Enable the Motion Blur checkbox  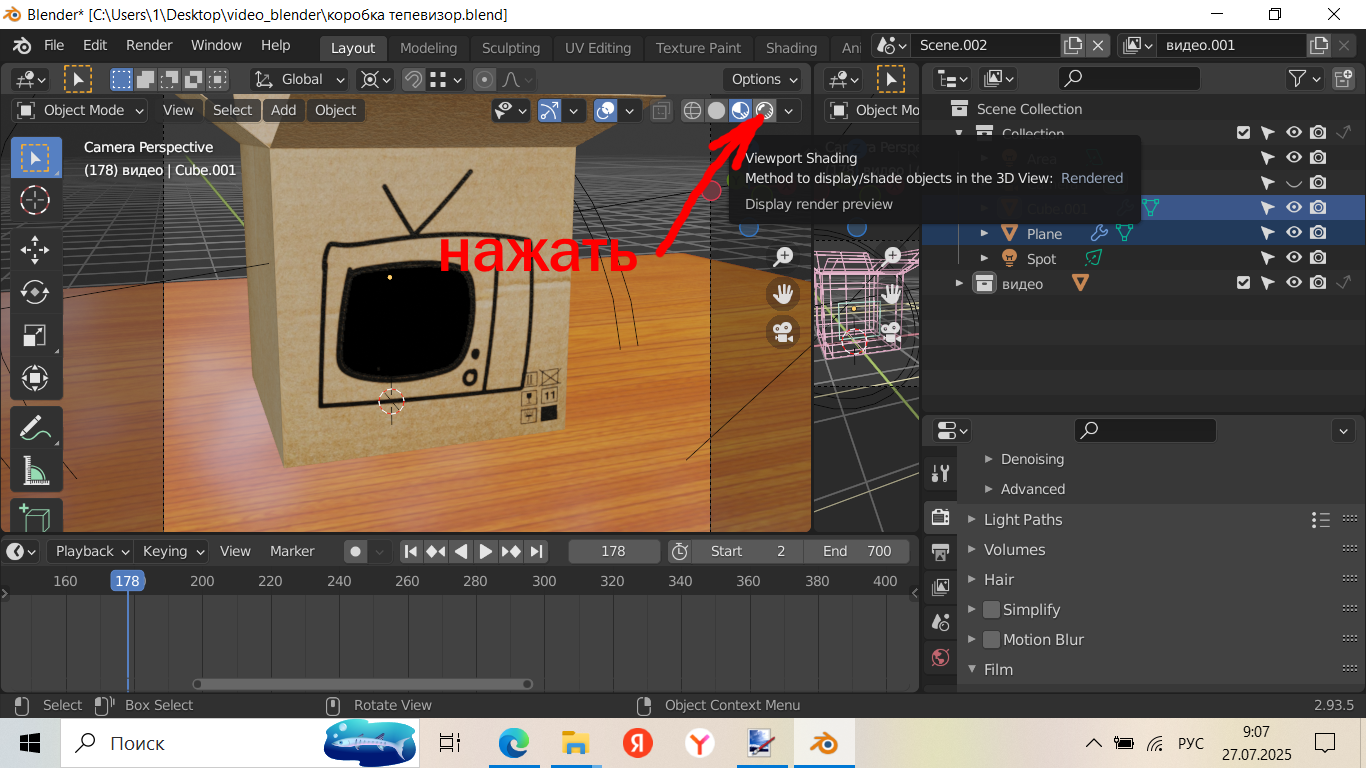991,640
